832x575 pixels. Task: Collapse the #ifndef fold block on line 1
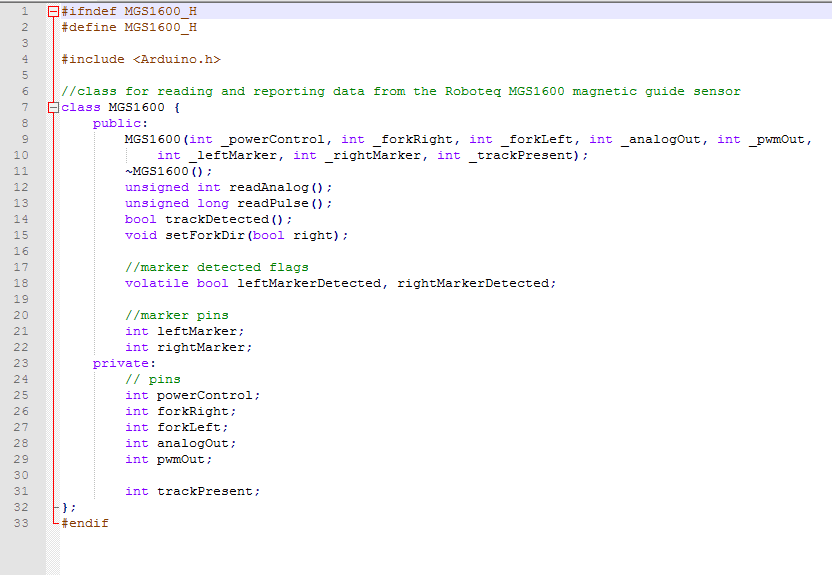[53, 12]
